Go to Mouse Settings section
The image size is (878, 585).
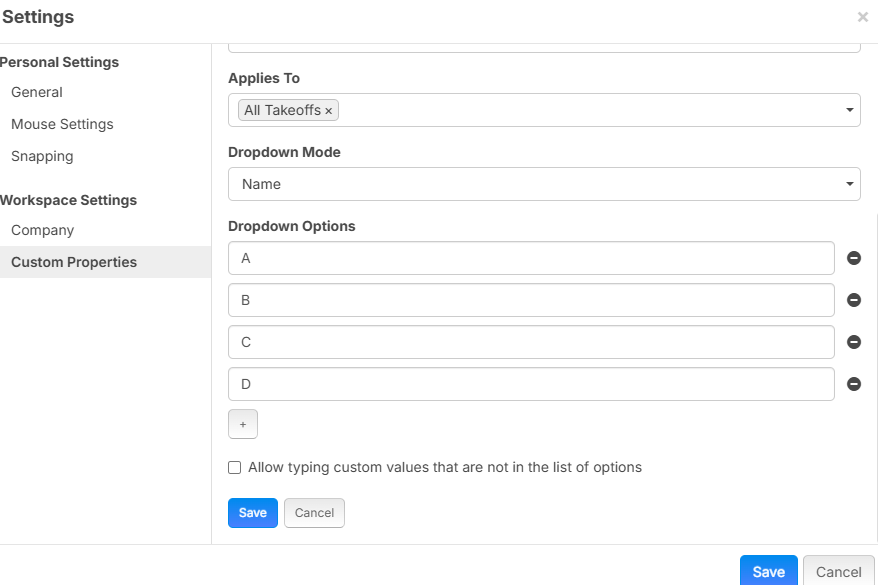[62, 124]
